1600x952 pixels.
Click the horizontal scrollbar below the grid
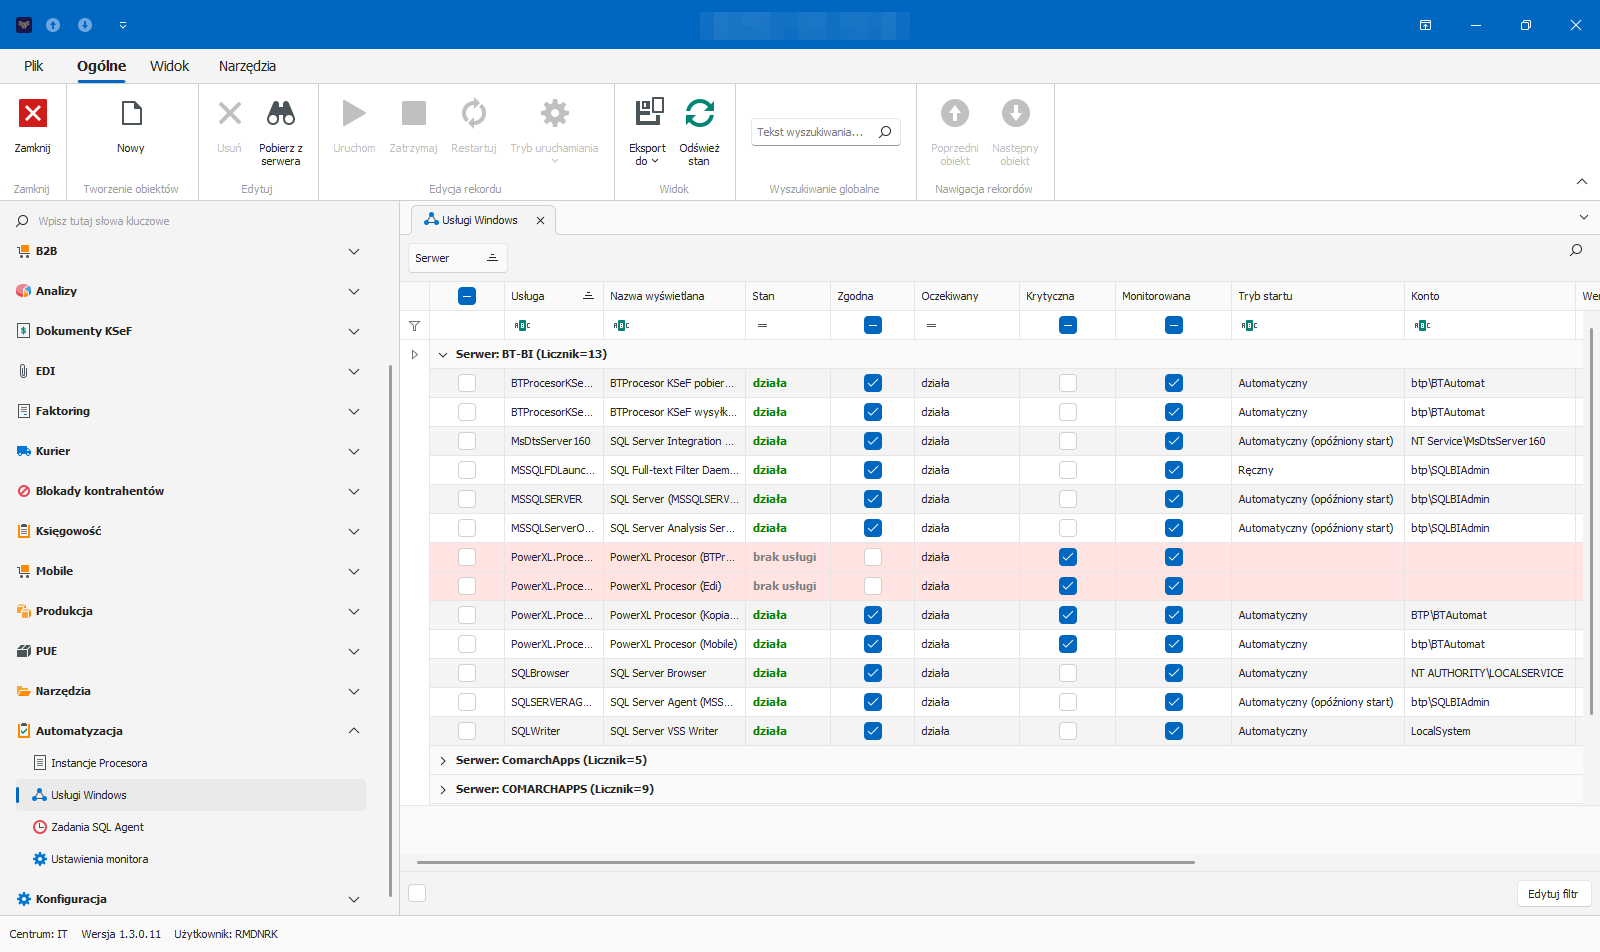point(805,862)
